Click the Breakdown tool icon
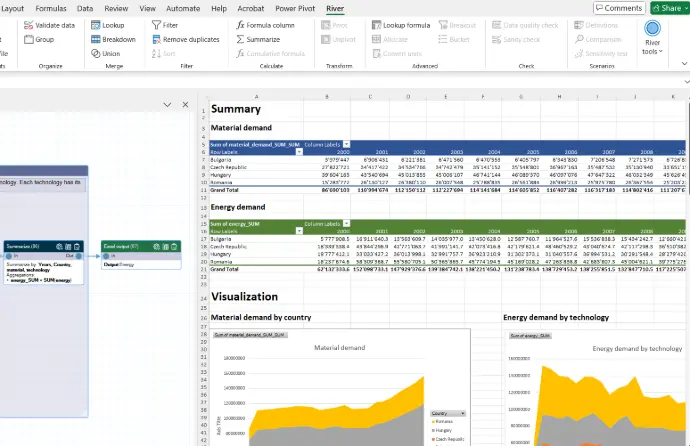690x446 pixels. pos(94,39)
